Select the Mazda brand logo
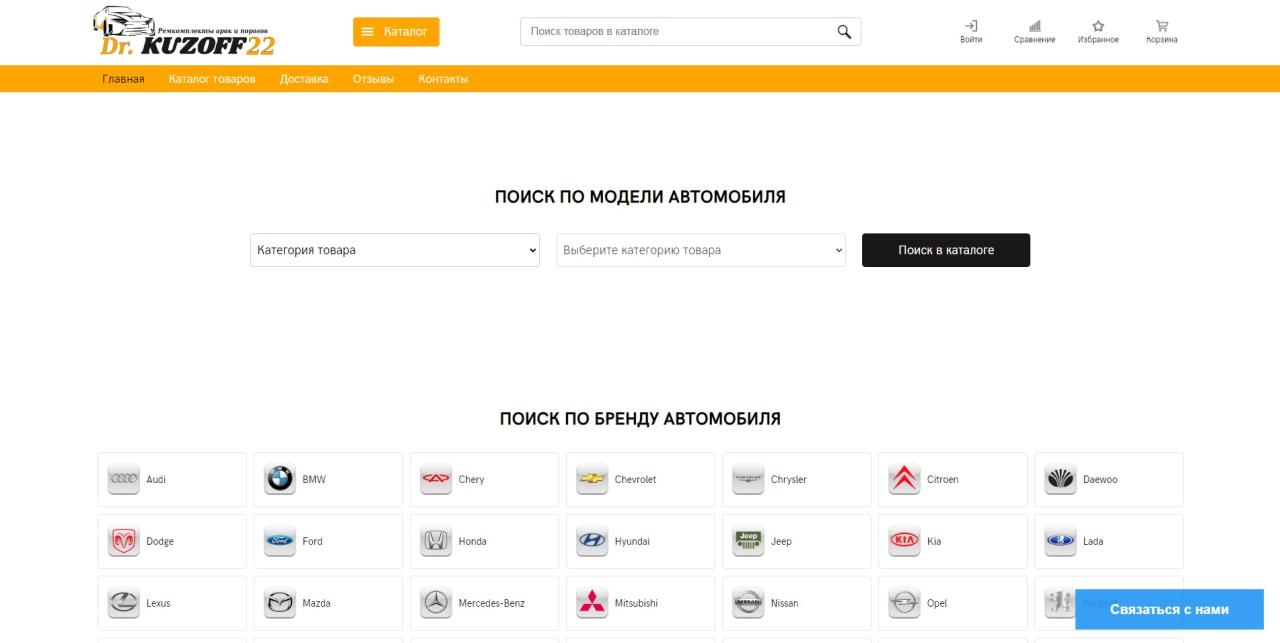This screenshot has height=643, width=1280. point(280,603)
